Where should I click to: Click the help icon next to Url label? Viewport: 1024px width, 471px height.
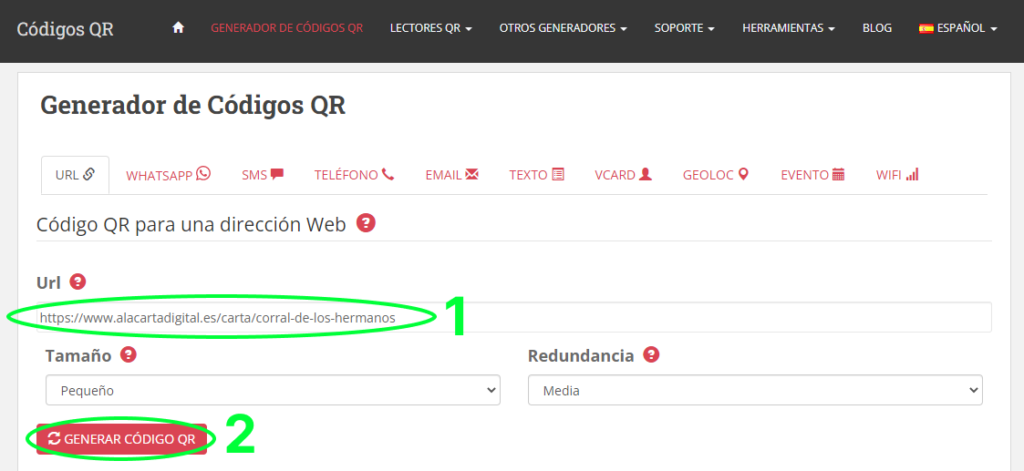(78, 282)
